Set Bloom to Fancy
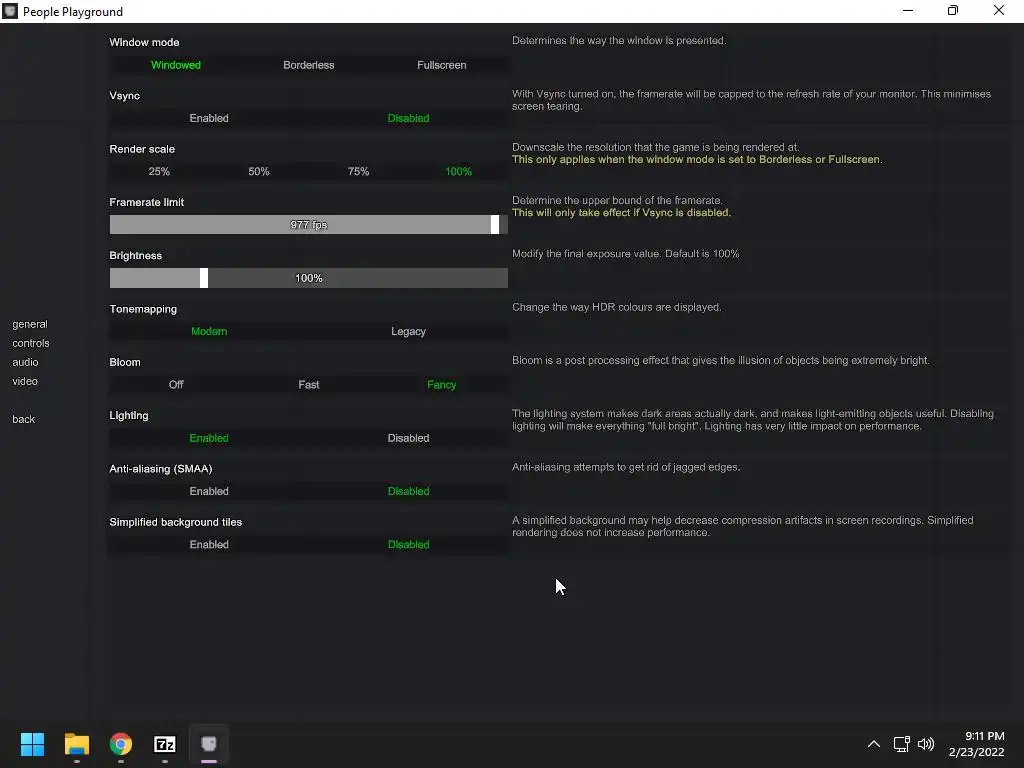 pos(441,385)
